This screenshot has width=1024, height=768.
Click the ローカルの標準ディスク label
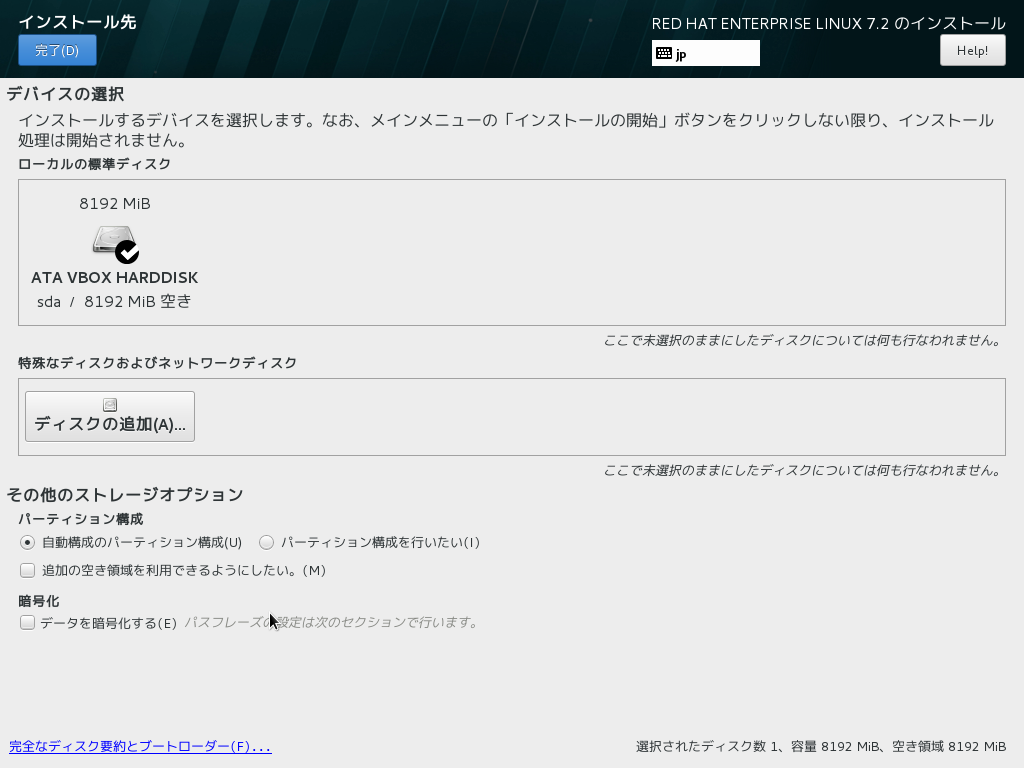point(95,164)
